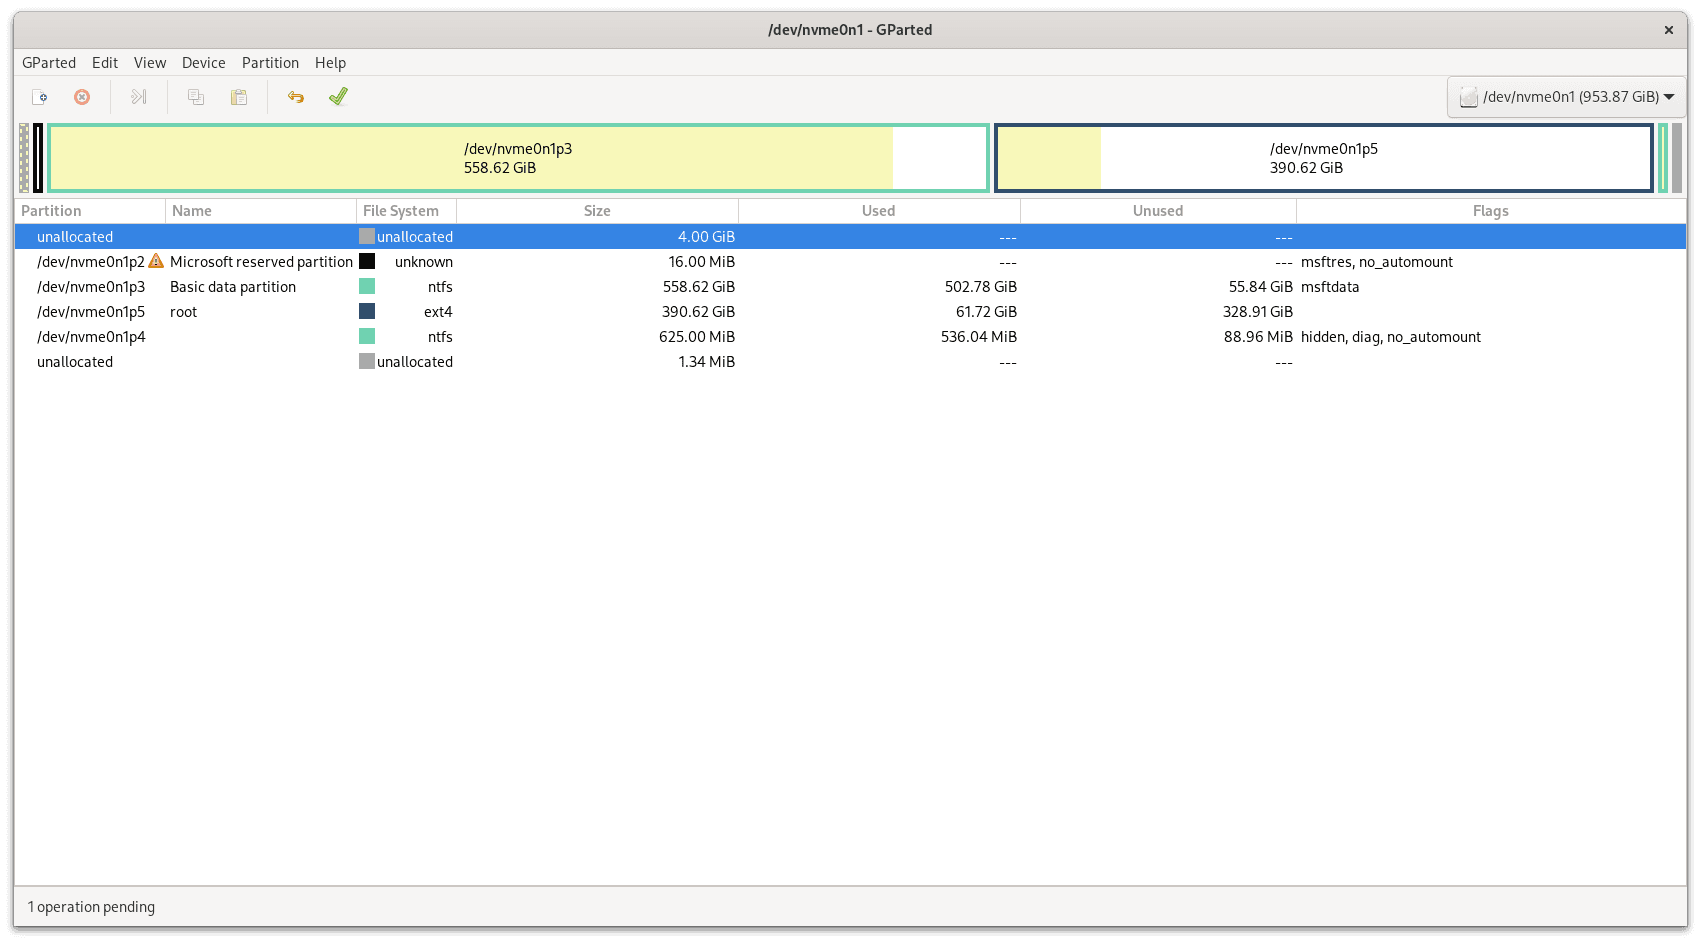Select the /dev/nvme0n1p3 block in graphical bar
Viewport: 1701px width, 943px height.
[x=517, y=157]
